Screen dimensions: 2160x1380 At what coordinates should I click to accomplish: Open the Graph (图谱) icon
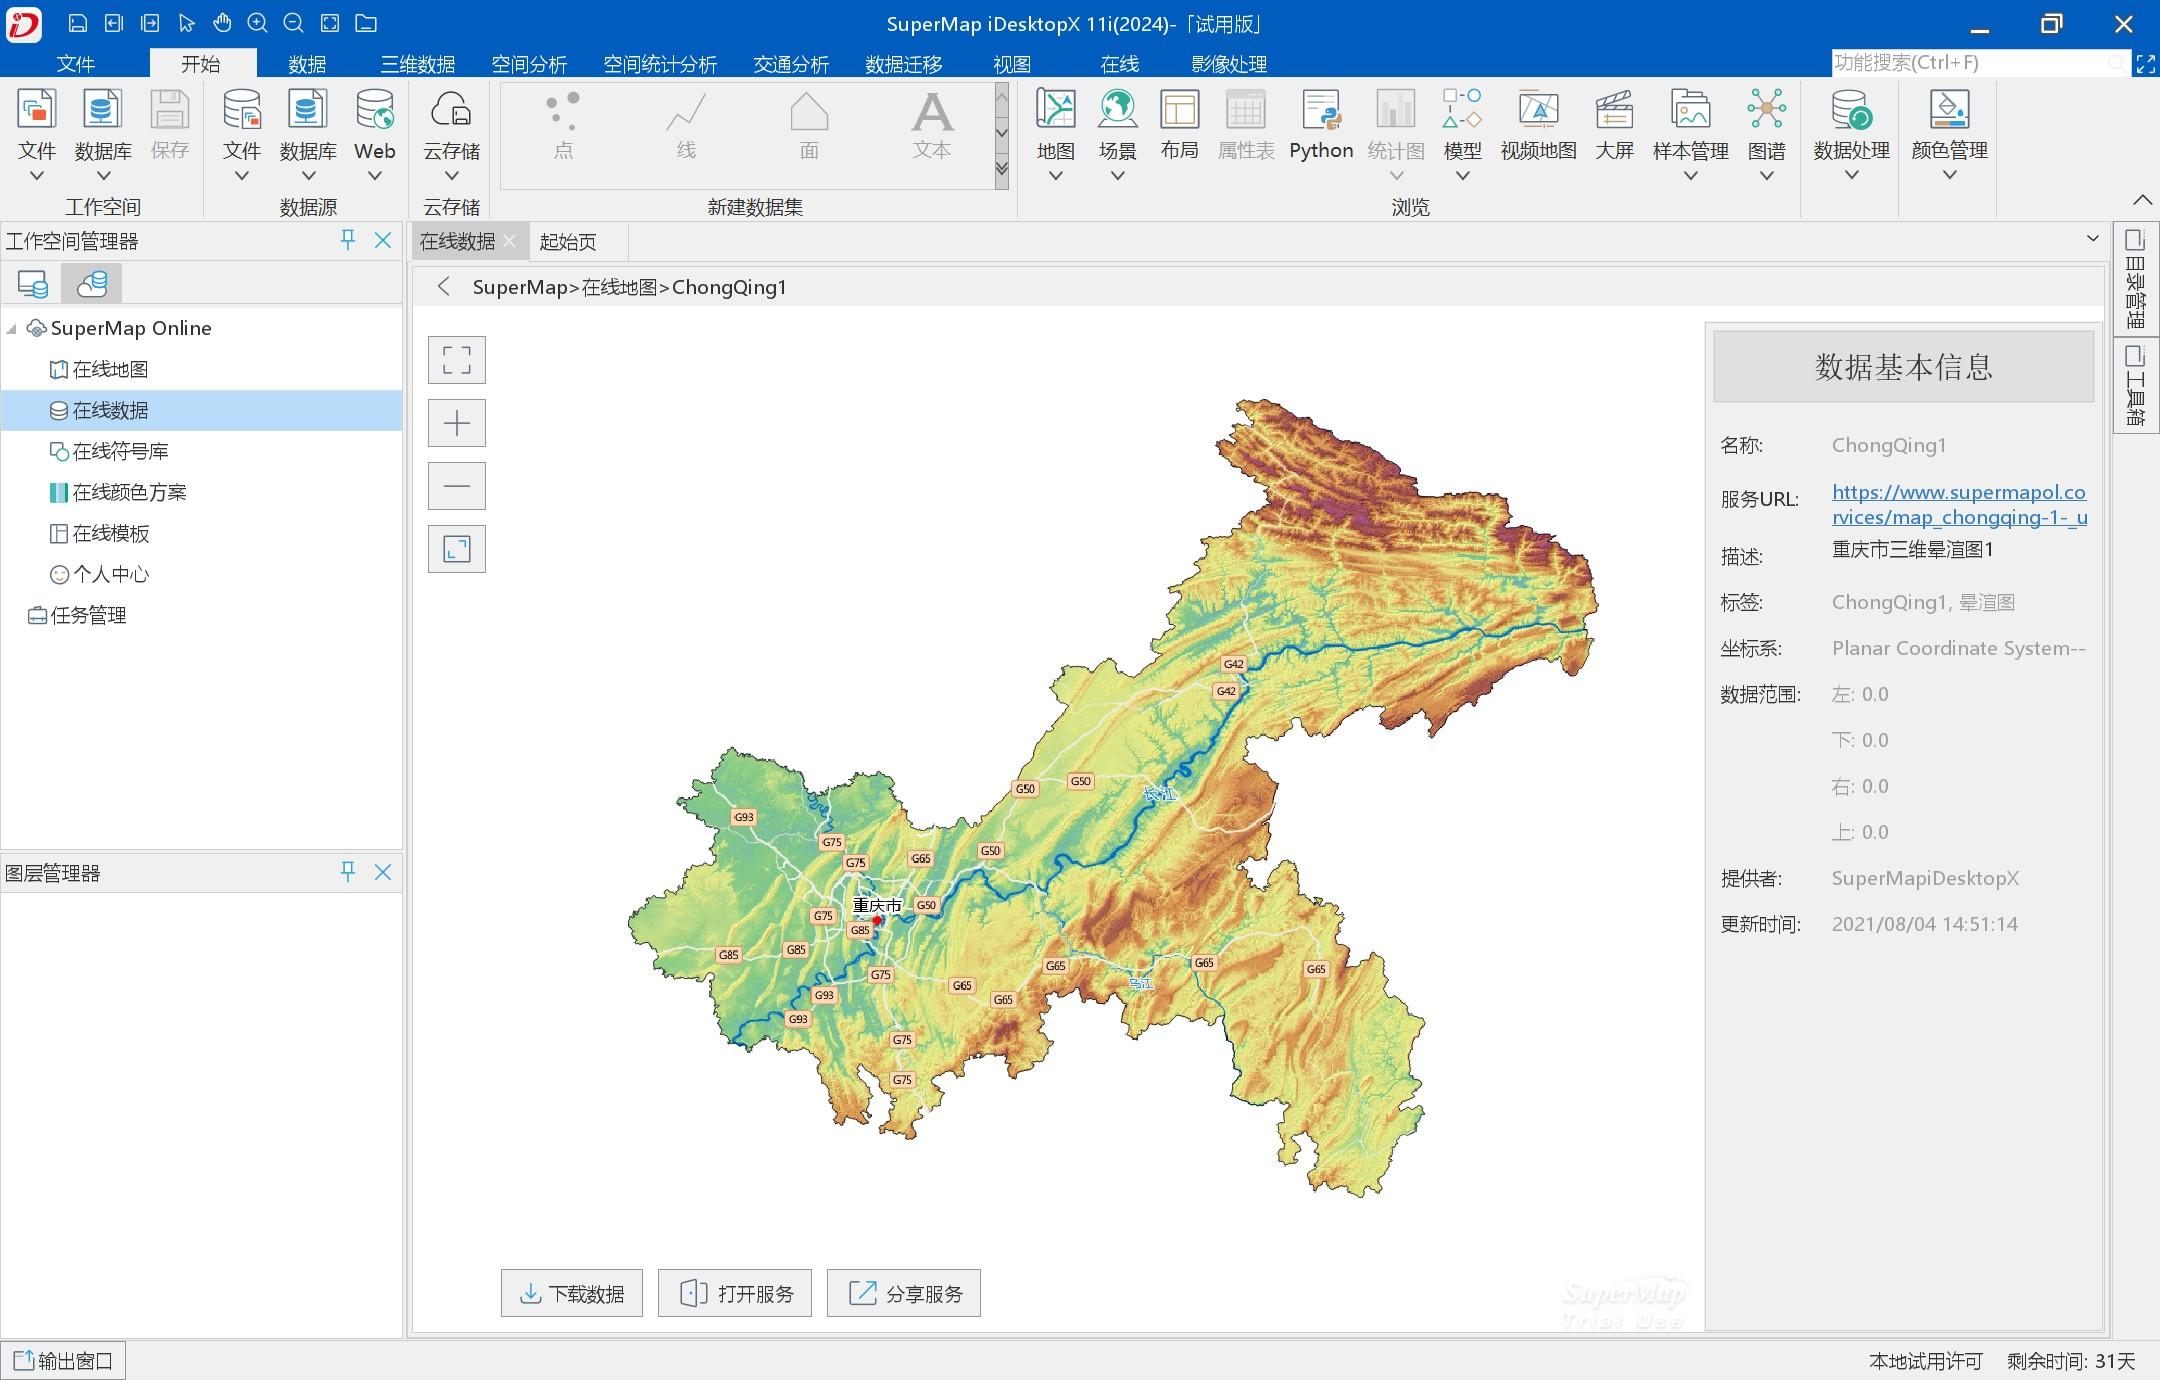pyautogui.click(x=1766, y=110)
